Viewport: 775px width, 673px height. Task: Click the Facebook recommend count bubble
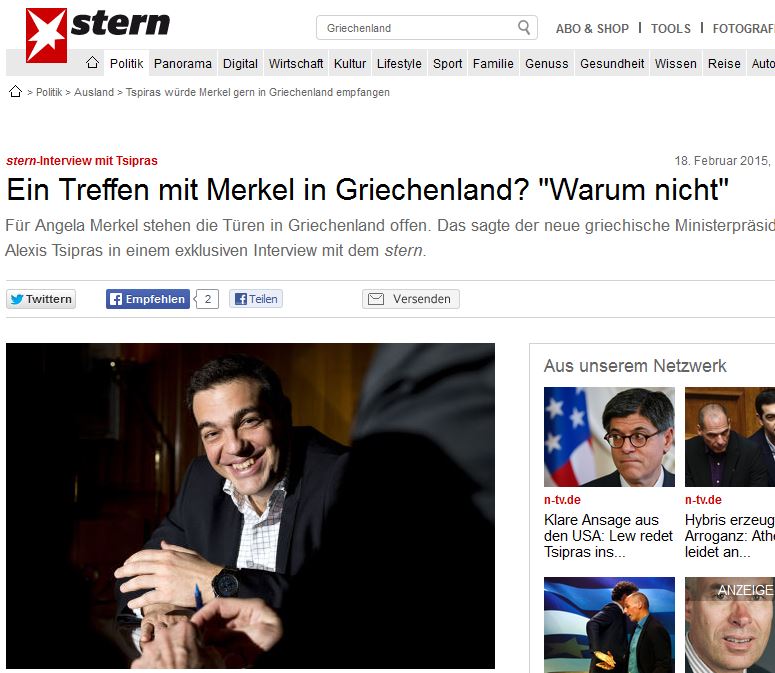[207, 299]
